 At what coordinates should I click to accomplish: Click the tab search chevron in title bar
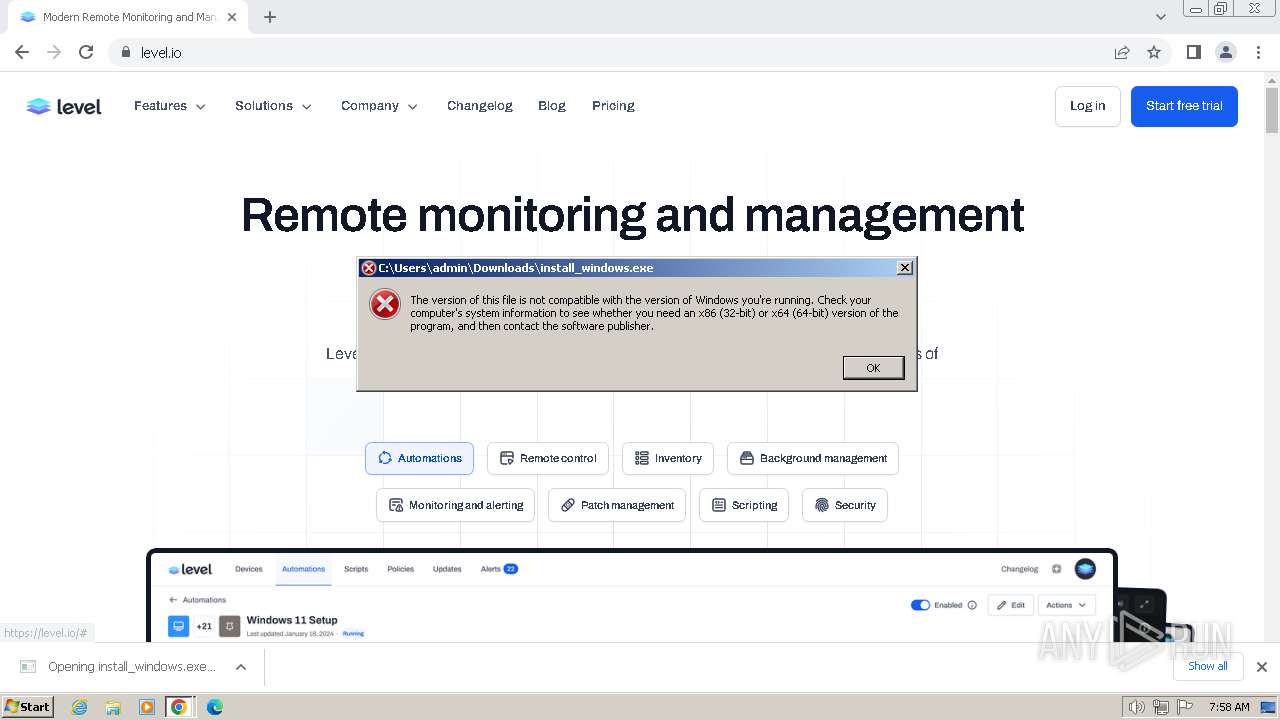1160,17
